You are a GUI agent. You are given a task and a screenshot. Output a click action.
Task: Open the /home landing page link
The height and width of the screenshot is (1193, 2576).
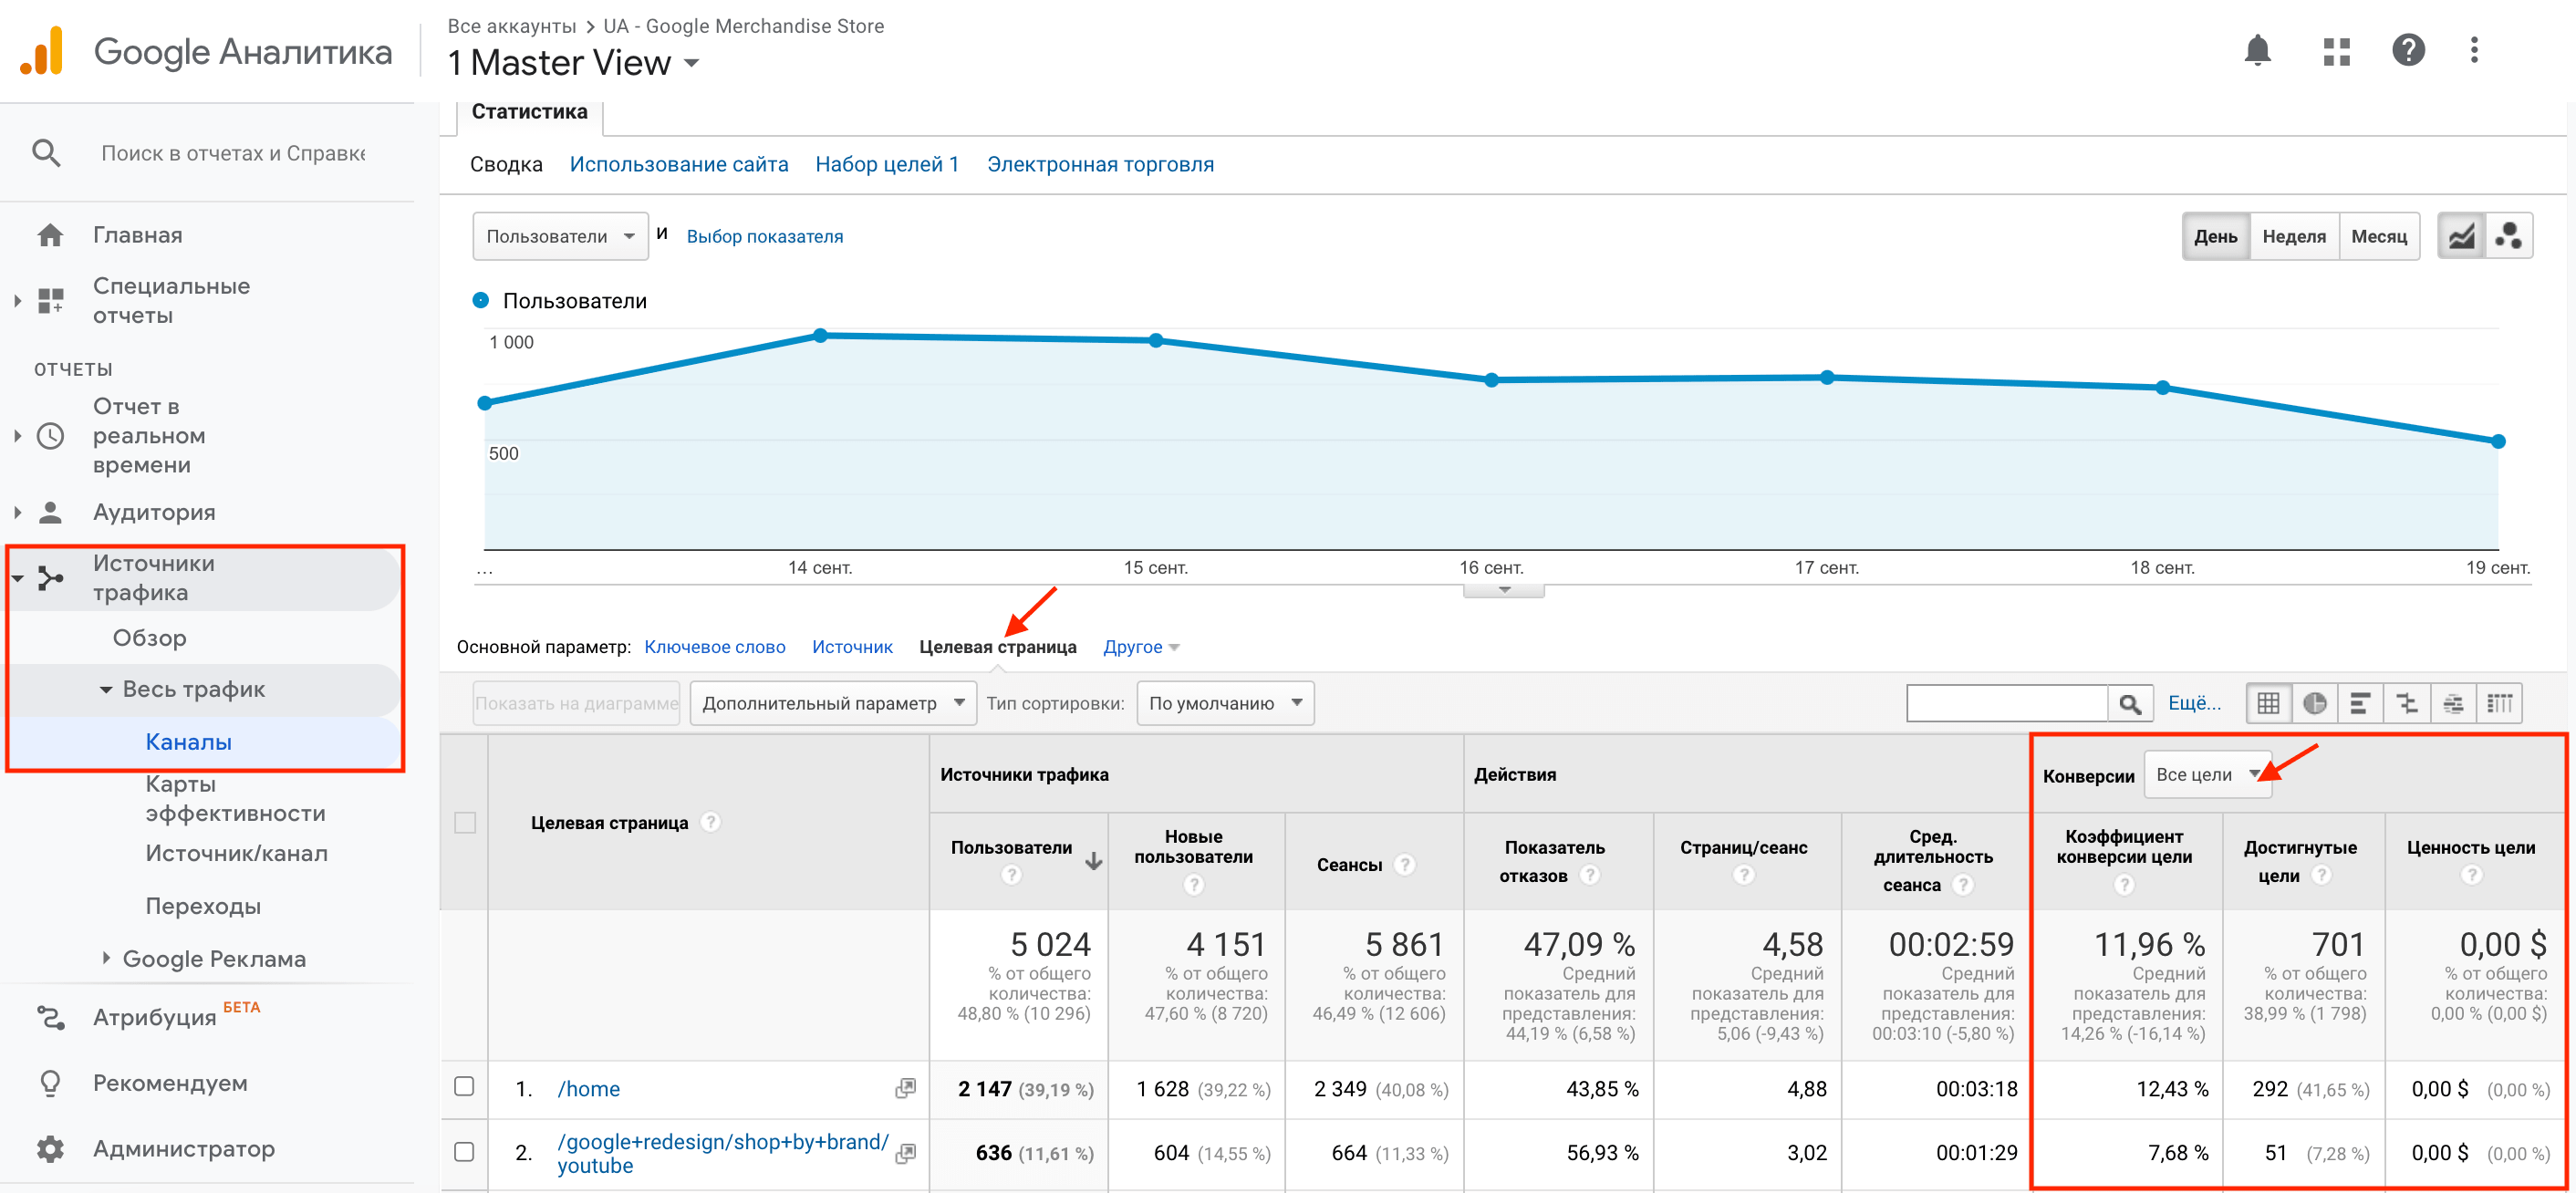[588, 1089]
